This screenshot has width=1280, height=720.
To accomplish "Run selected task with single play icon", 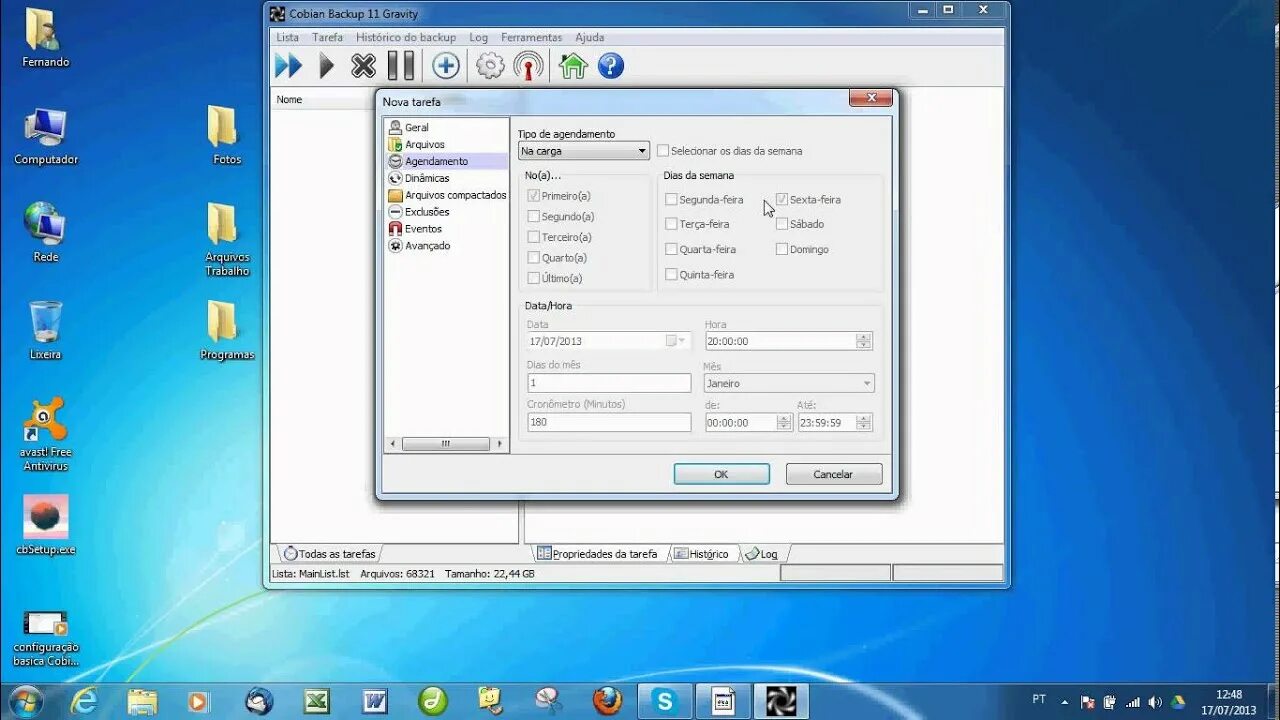I will [x=326, y=66].
